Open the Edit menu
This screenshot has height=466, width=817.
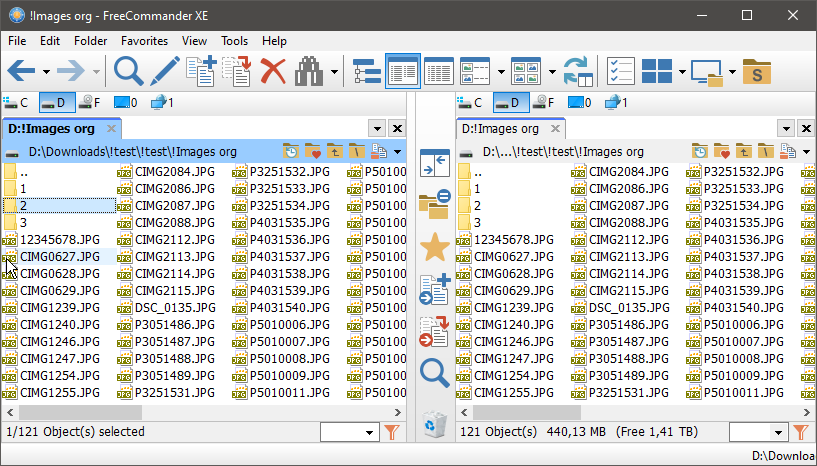(50, 41)
